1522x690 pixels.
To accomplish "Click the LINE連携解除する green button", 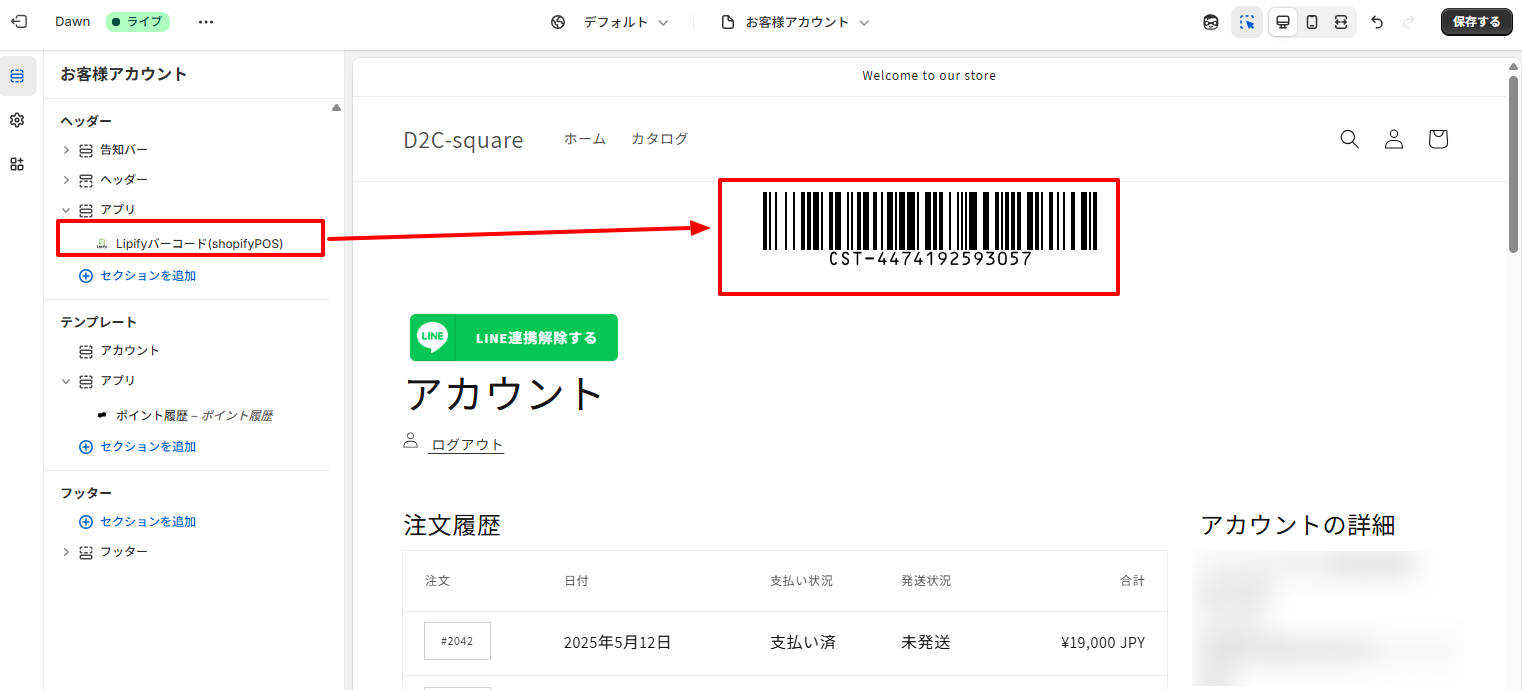I will click(514, 338).
